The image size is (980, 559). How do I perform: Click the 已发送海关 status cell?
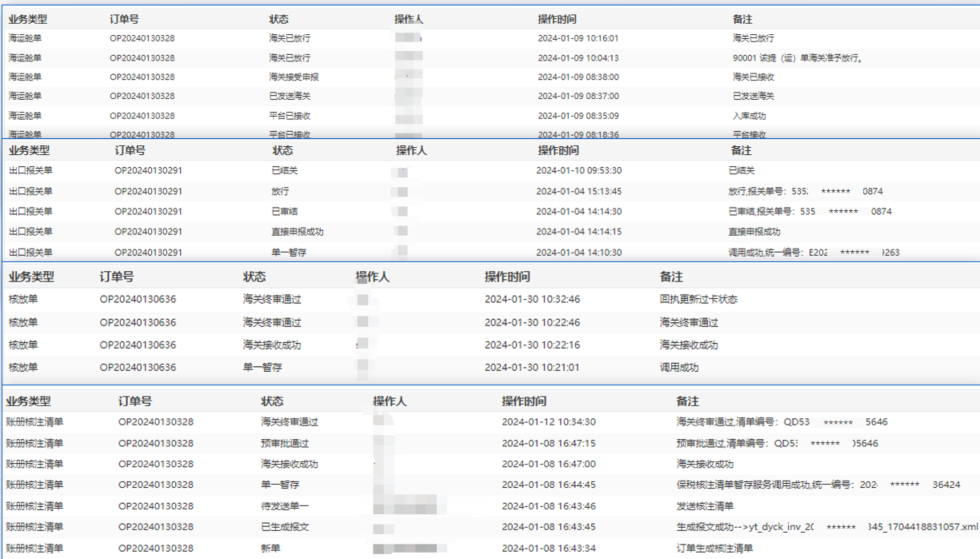(x=288, y=96)
